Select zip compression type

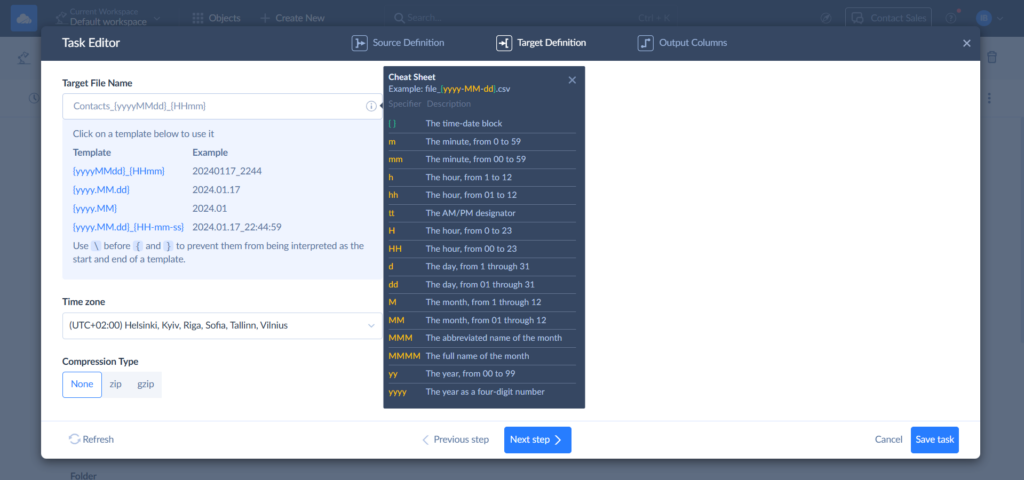coord(116,385)
